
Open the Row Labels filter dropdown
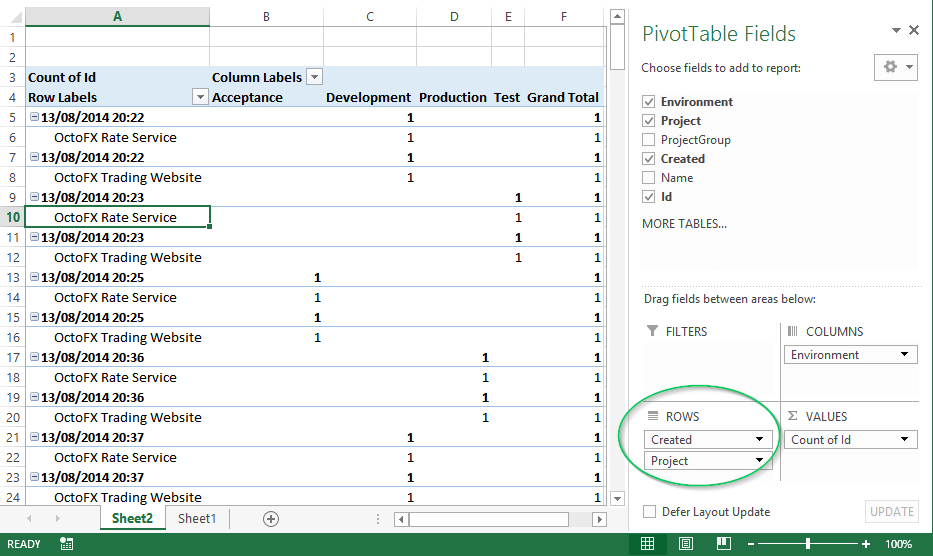200,97
